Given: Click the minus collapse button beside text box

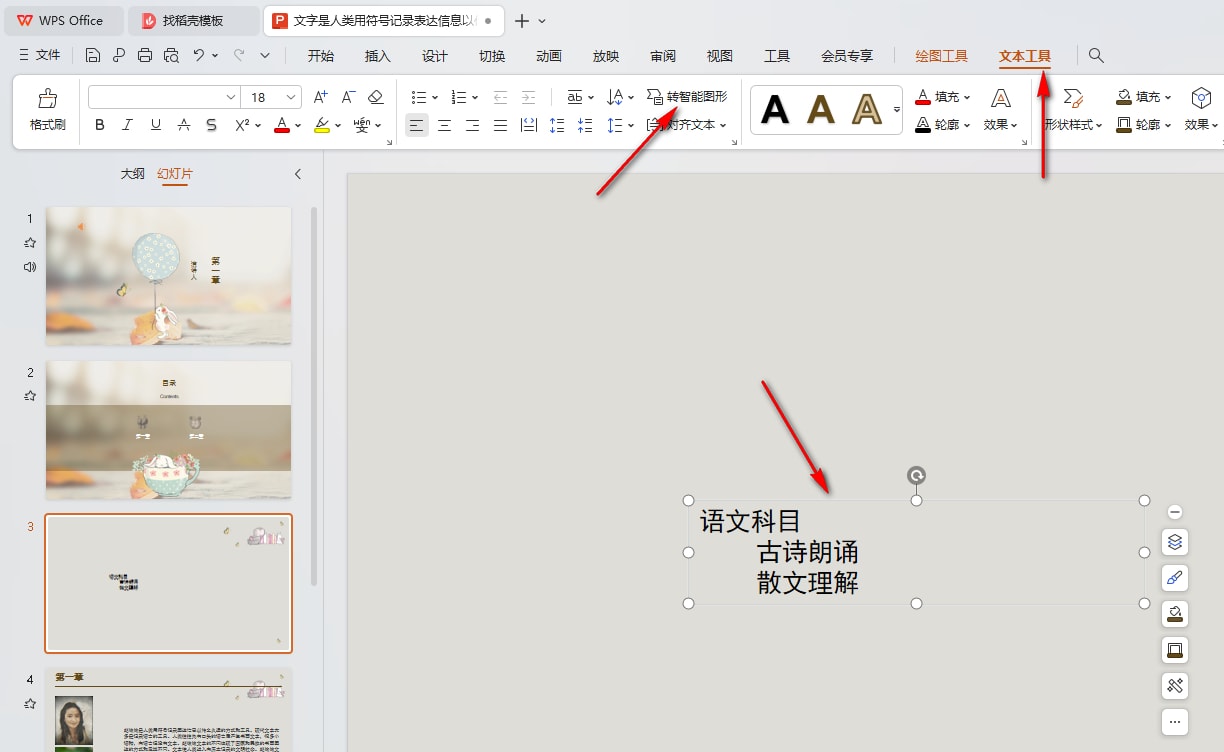Looking at the screenshot, I should click(x=1175, y=512).
